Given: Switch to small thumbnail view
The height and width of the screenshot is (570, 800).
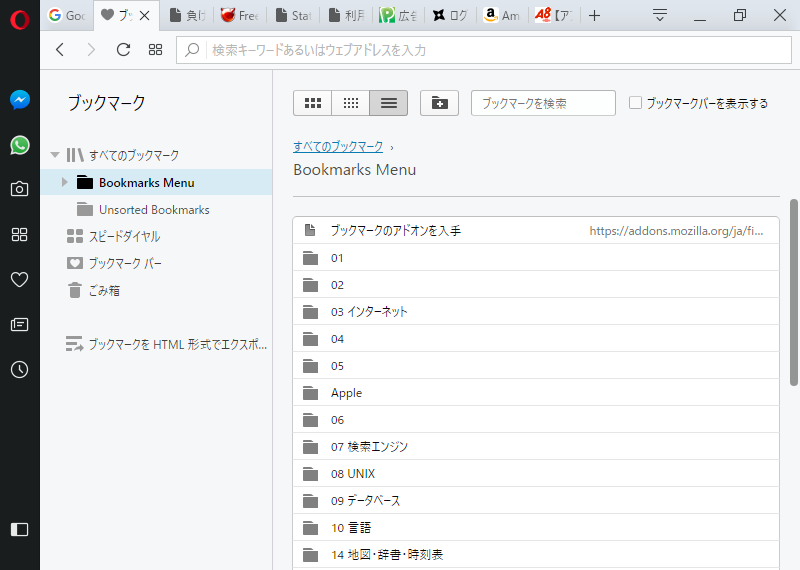Looking at the screenshot, I should [x=351, y=103].
